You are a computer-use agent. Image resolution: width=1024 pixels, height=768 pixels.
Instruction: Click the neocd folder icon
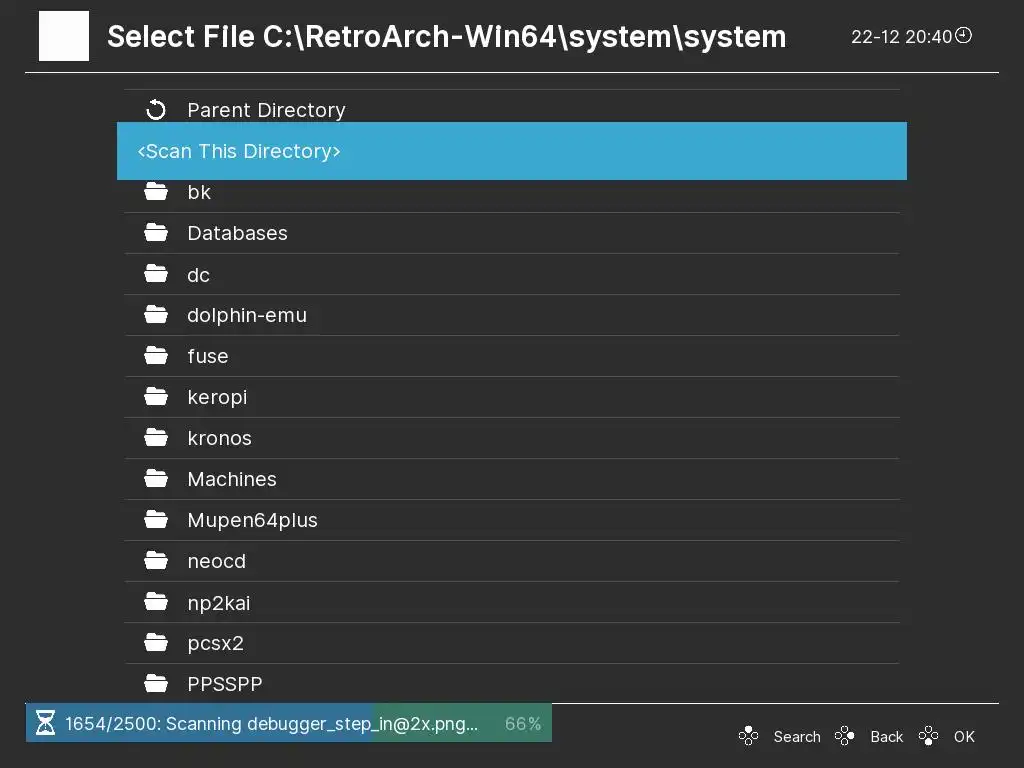[x=155, y=561]
